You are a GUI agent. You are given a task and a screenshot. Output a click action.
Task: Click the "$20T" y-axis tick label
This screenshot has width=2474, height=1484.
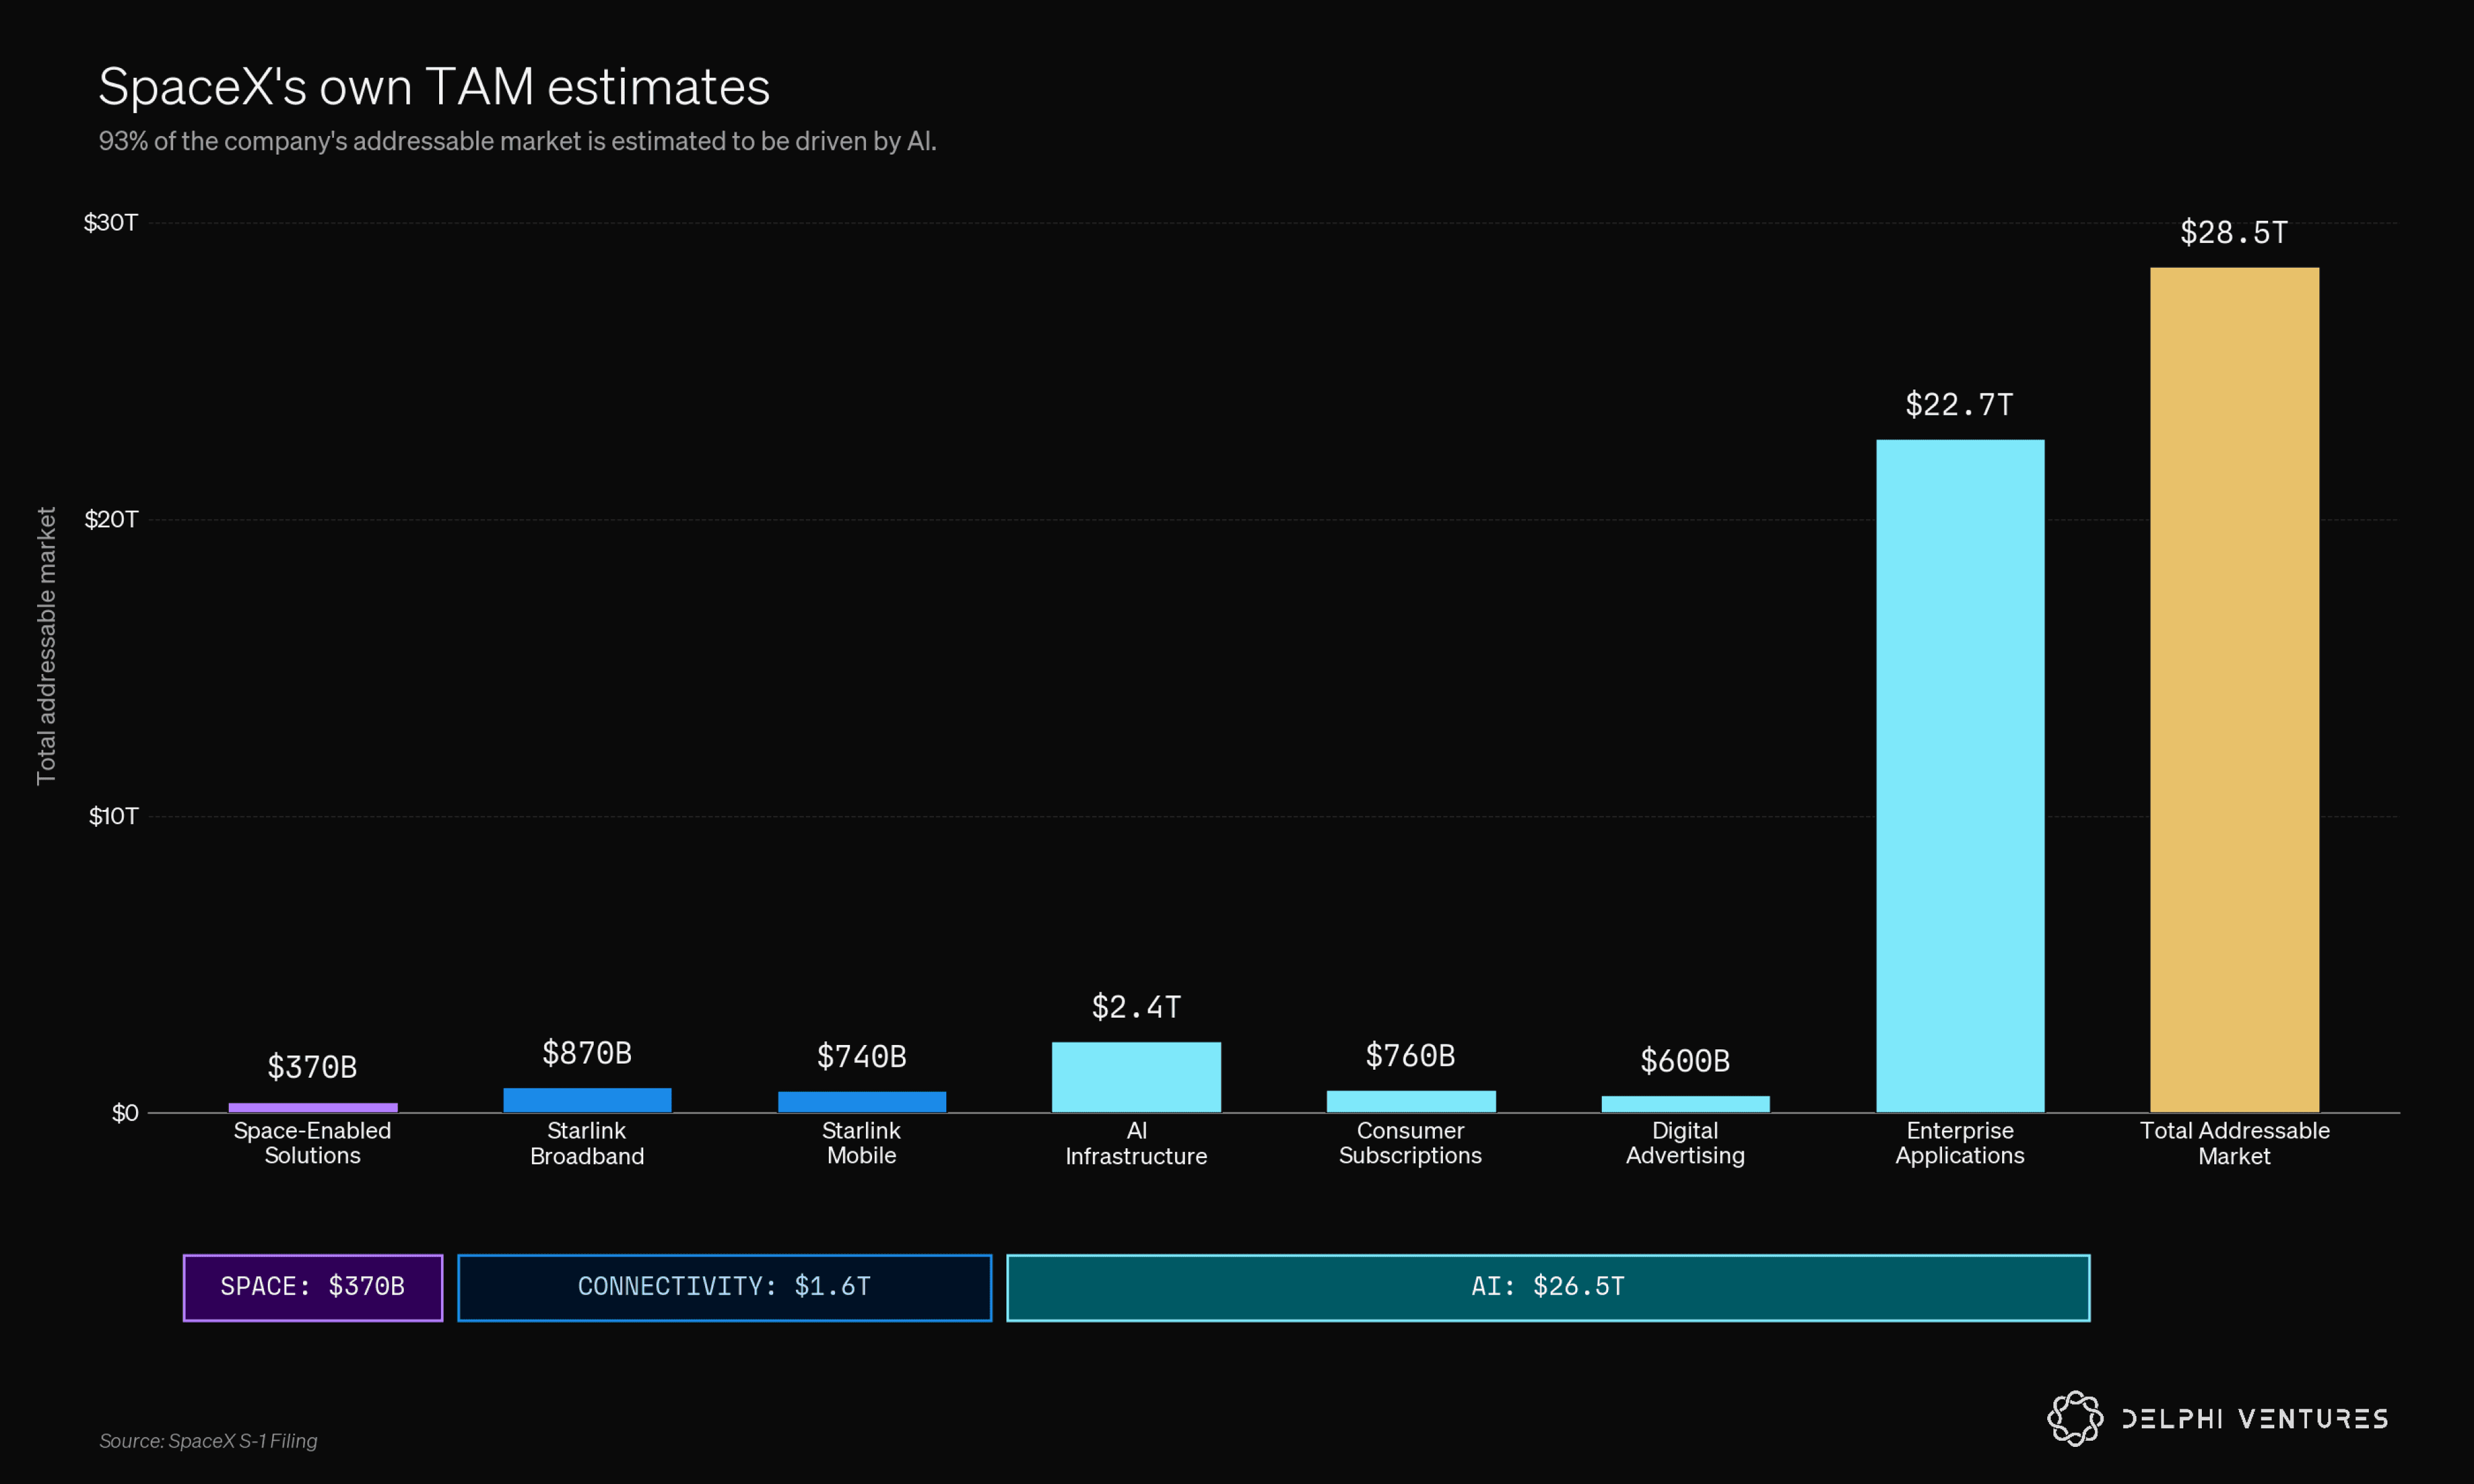111,520
